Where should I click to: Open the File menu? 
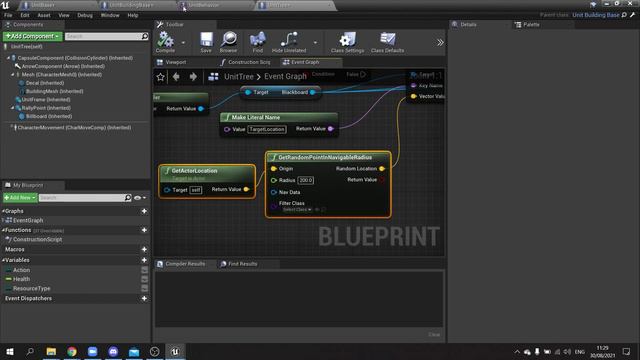(8, 15)
